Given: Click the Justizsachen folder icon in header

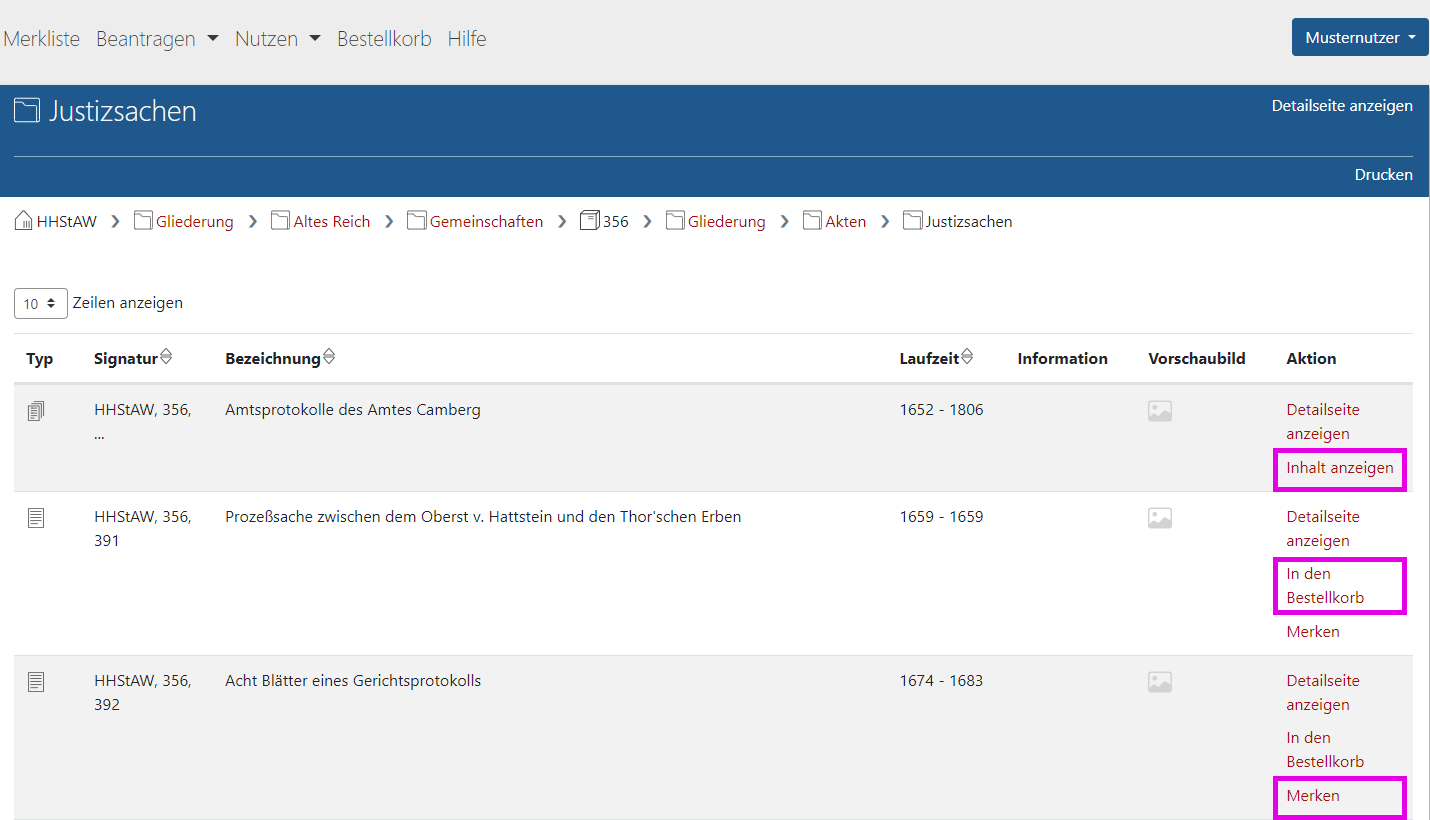Looking at the screenshot, I should click(x=26, y=110).
